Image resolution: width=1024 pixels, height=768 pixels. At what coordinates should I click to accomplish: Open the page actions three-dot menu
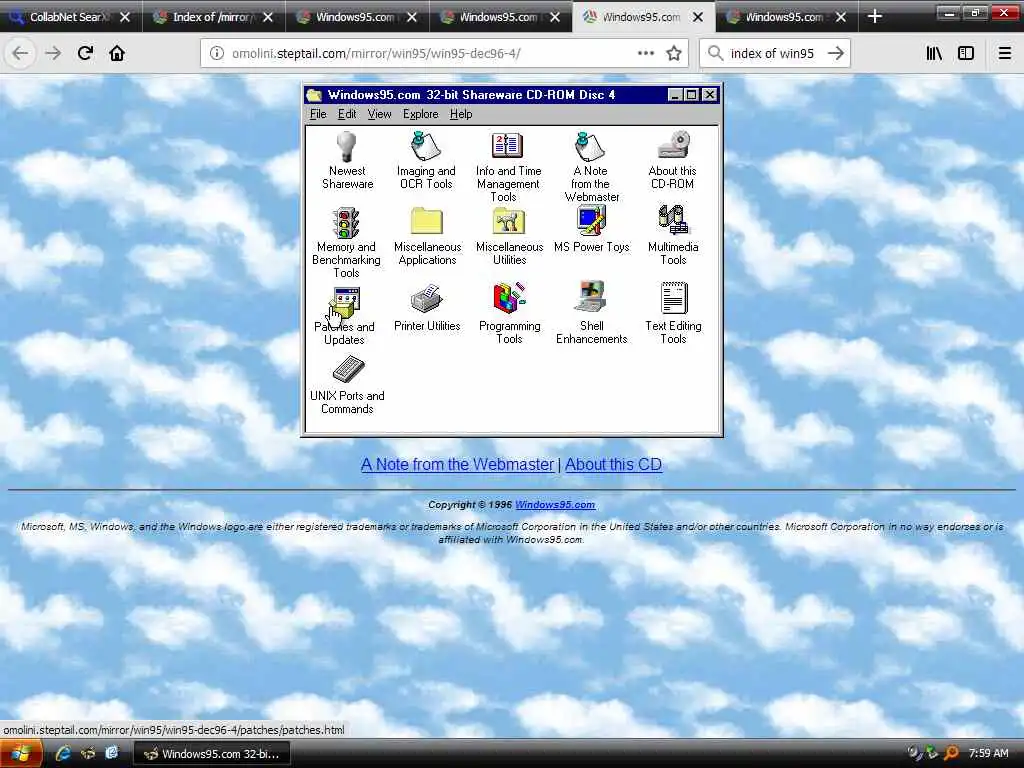pos(646,54)
